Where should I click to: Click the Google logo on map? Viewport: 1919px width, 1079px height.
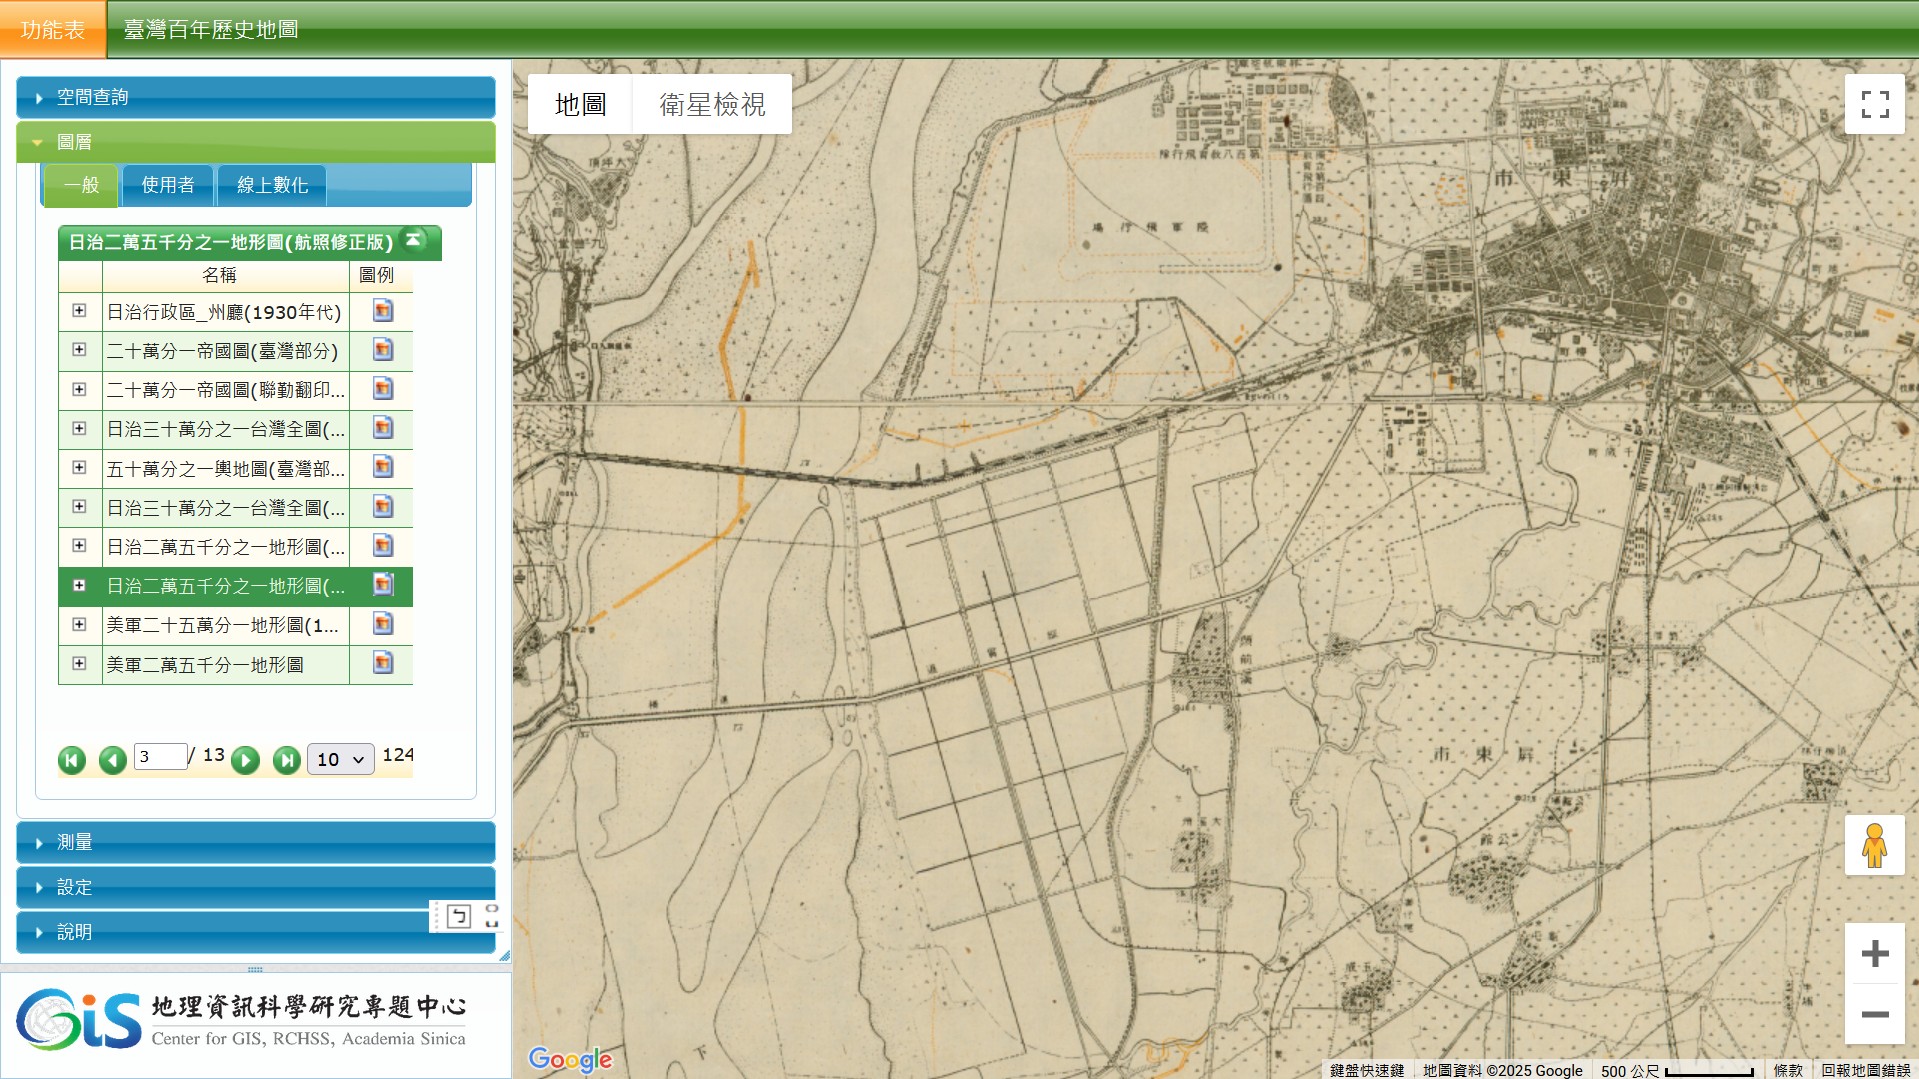point(570,1059)
